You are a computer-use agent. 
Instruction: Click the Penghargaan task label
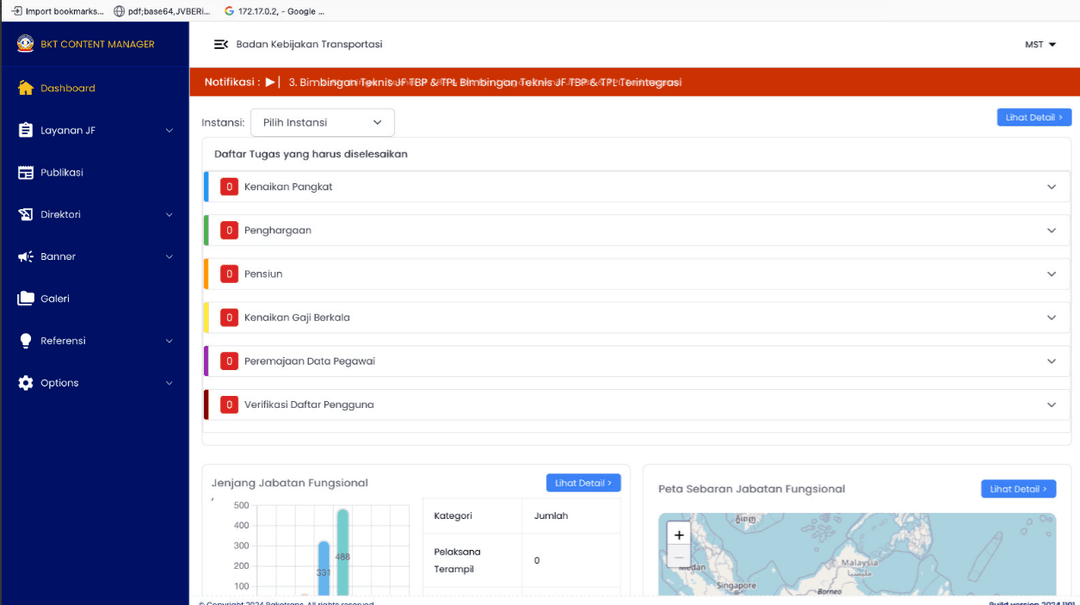coord(278,230)
